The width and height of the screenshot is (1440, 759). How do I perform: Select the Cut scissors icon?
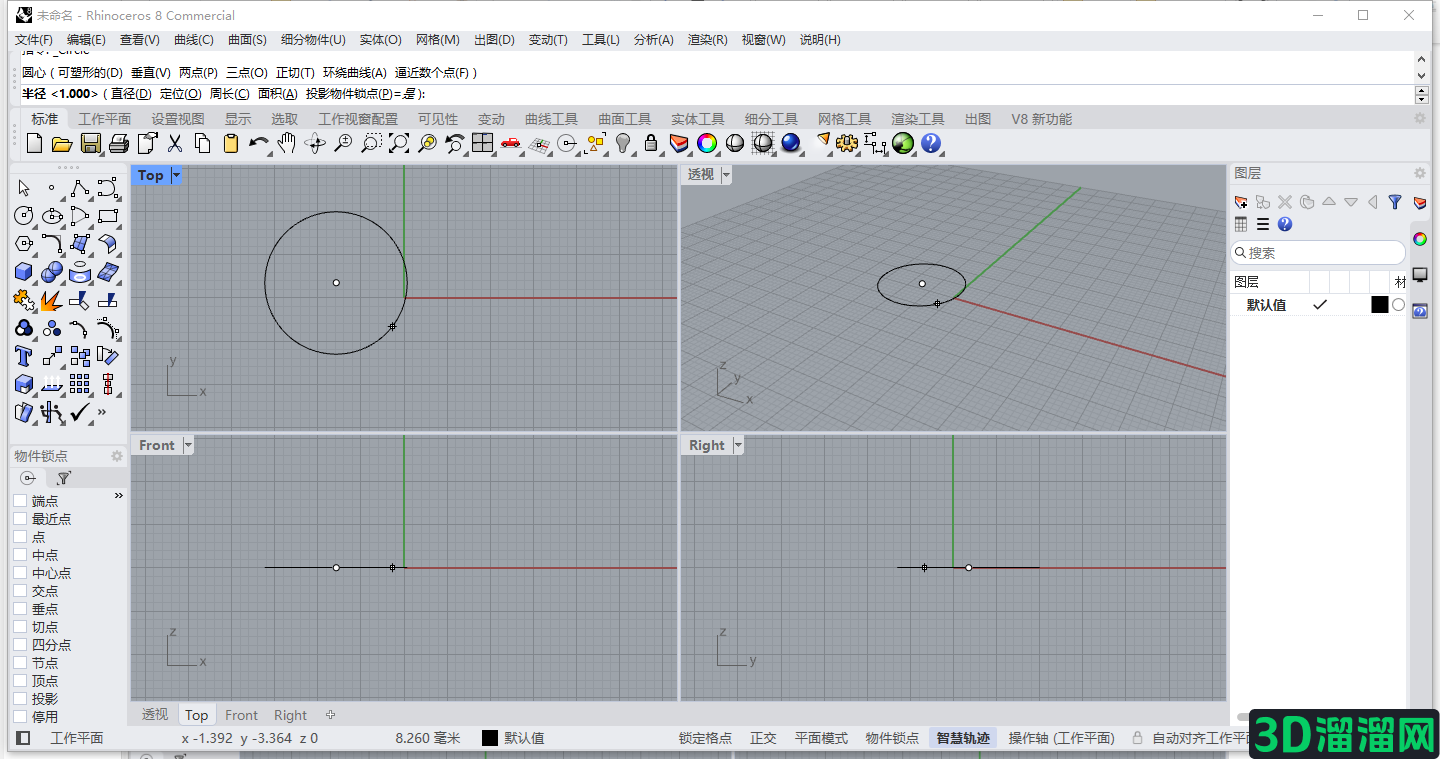(175, 143)
